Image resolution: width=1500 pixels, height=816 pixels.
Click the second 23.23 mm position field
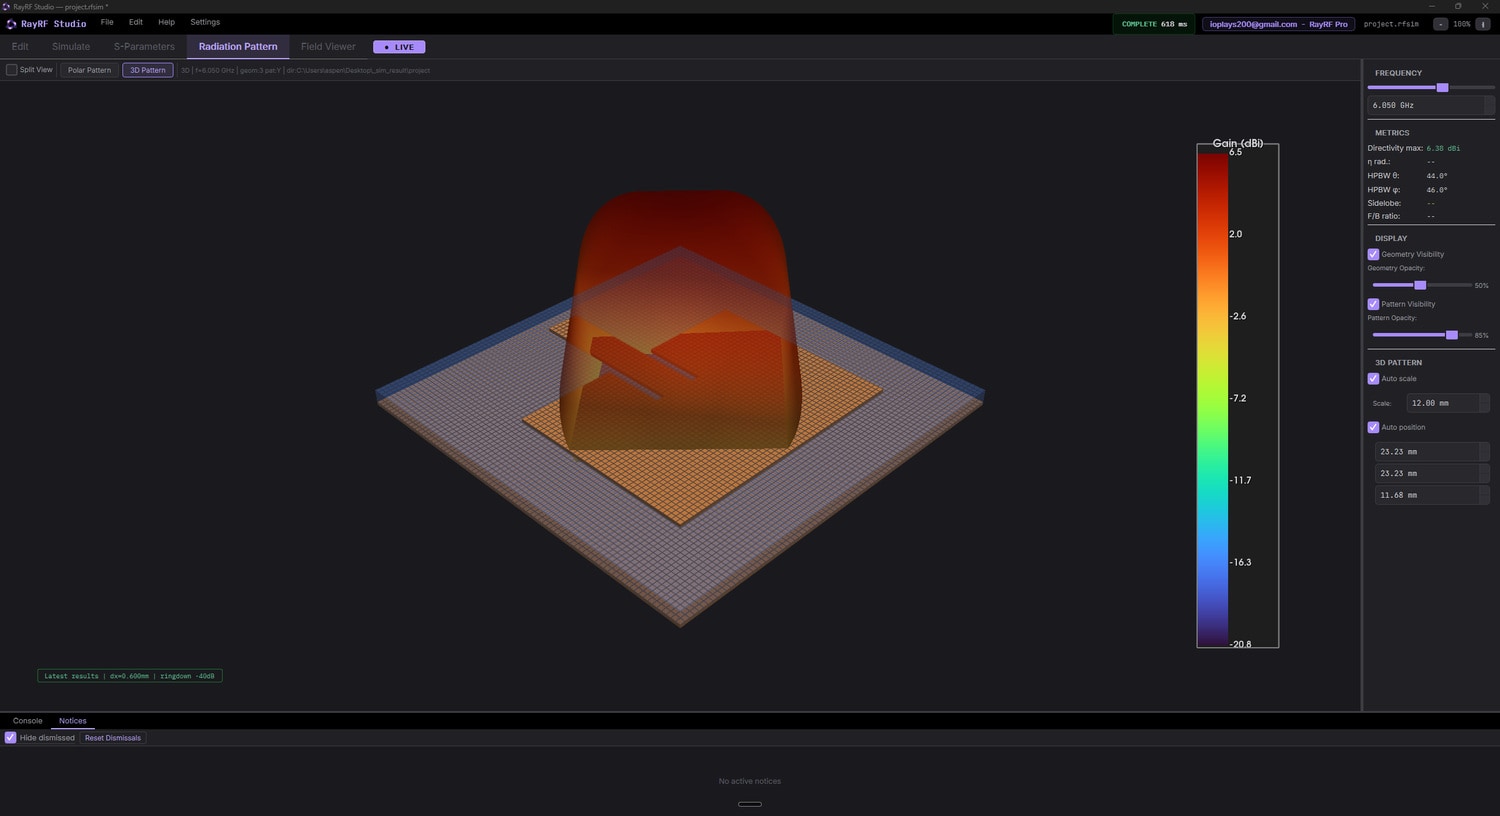pyautogui.click(x=1432, y=474)
